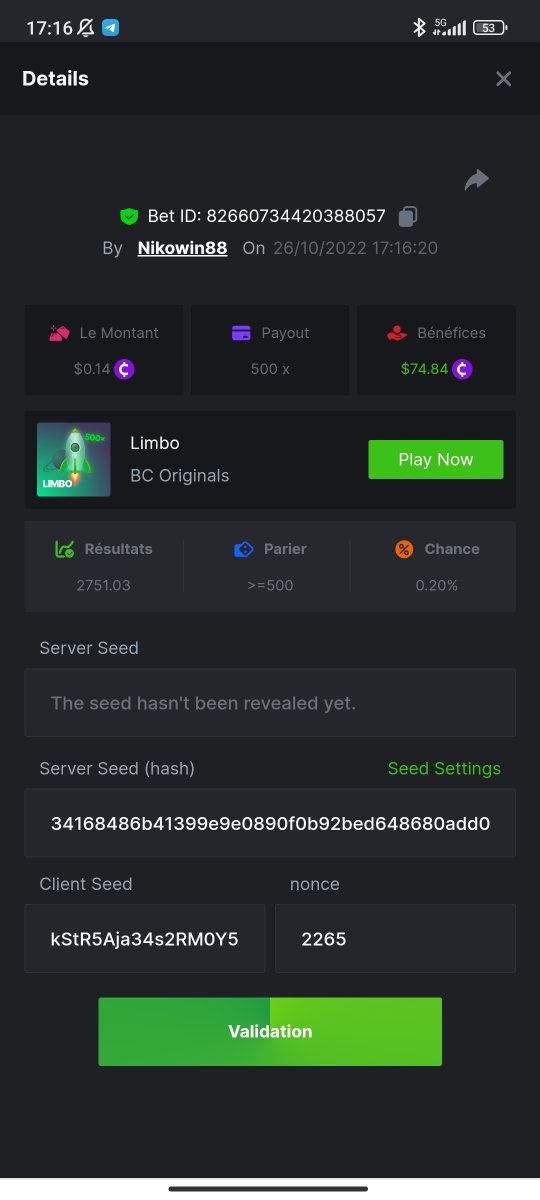Image resolution: width=540 pixels, height=1200 pixels.
Task: Tap the coin icon beside $74.84
Action: tap(461, 369)
